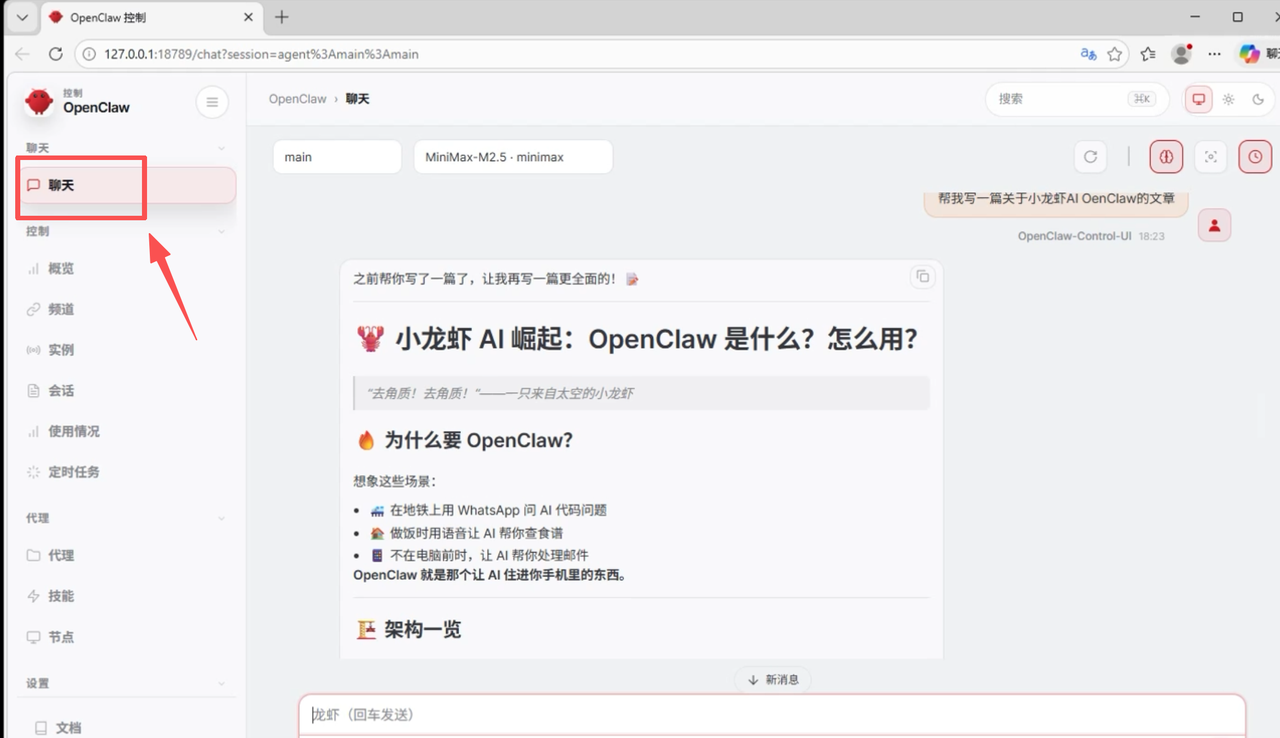Screen dimensions: 1280x738
Task: Click the message input box
Action: point(772,715)
